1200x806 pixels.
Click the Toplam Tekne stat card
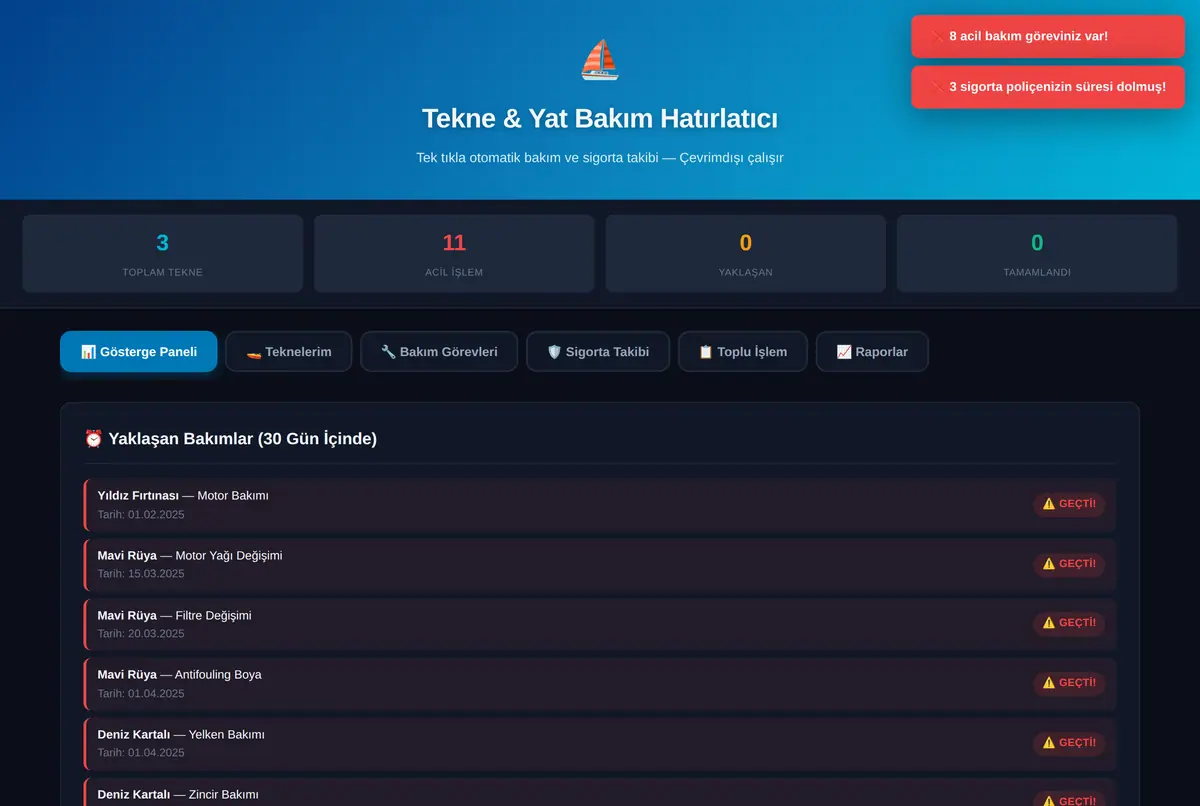[x=163, y=254]
